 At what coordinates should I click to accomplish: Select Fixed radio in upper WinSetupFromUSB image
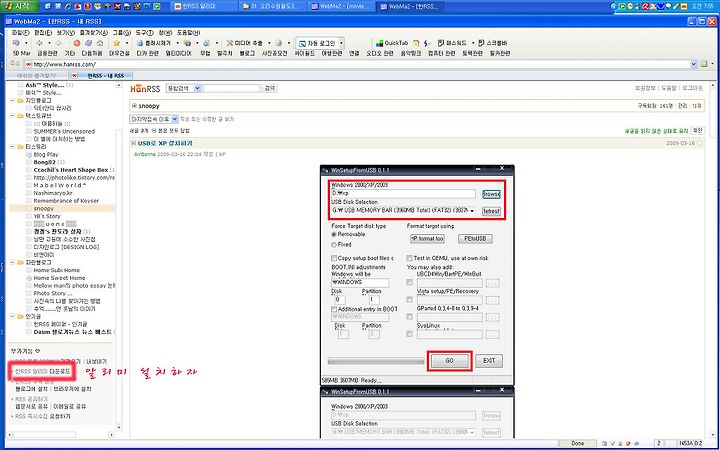coord(334,245)
